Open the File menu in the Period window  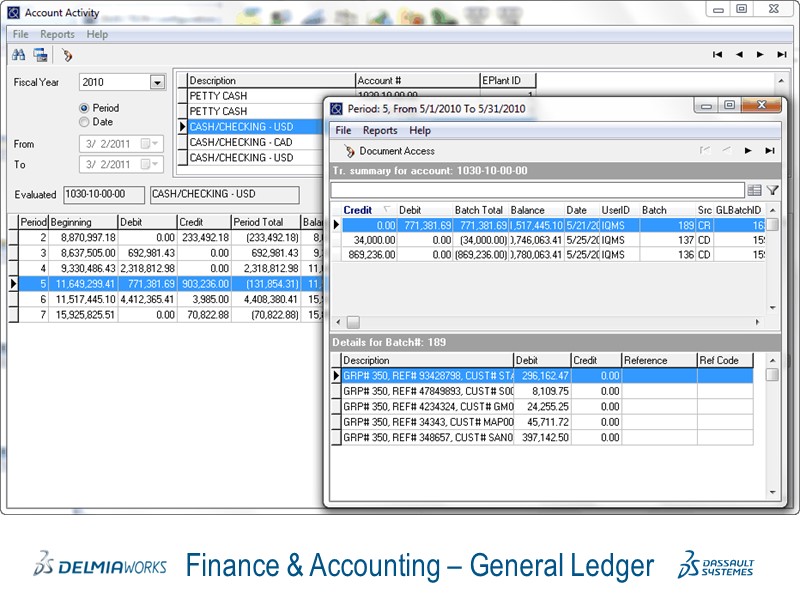tap(343, 130)
